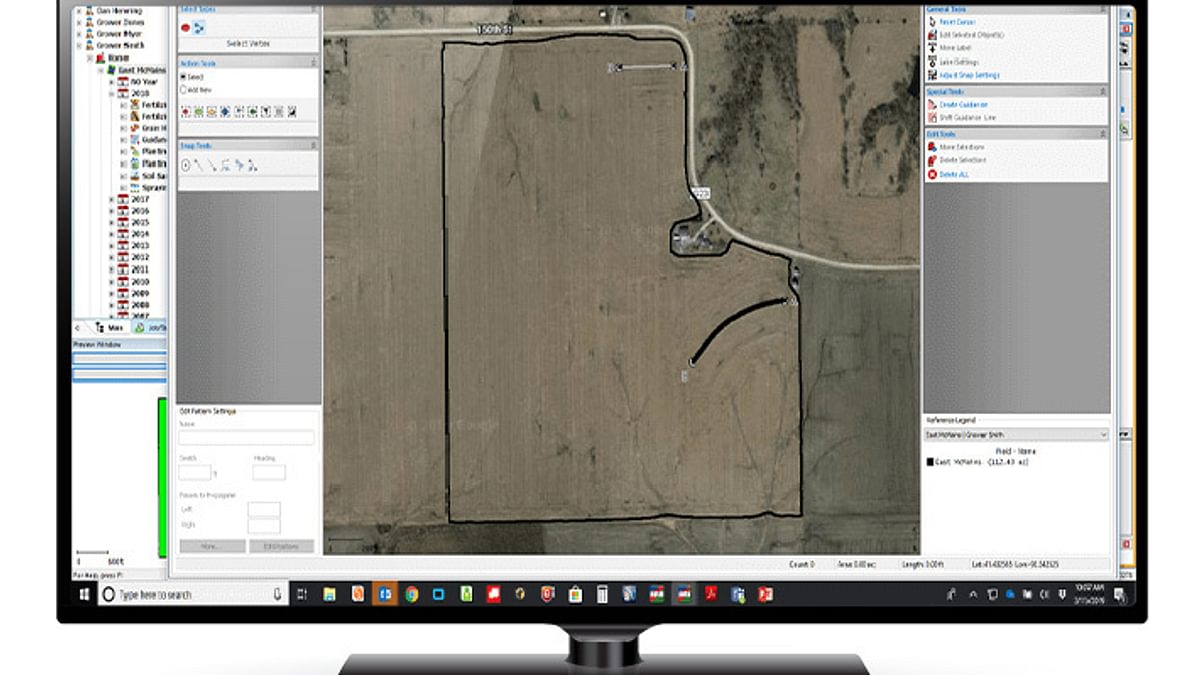Choose the red polygon select type icon
Viewport: 1200px width, 675px height.
click(x=186, y=28)
